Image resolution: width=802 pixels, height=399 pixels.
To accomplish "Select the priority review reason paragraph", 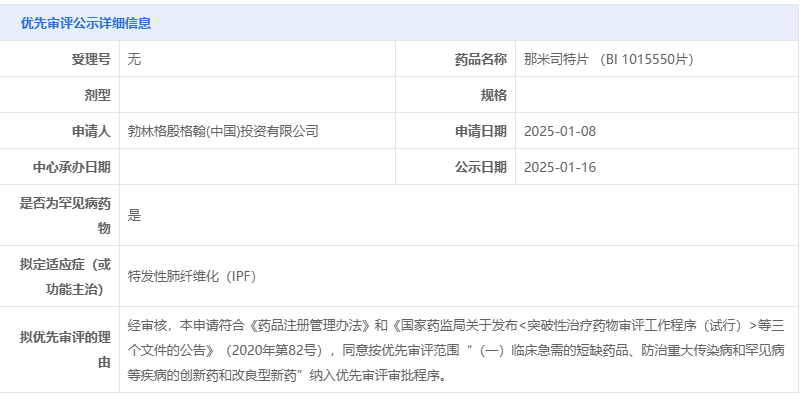I will click(456, 350).
